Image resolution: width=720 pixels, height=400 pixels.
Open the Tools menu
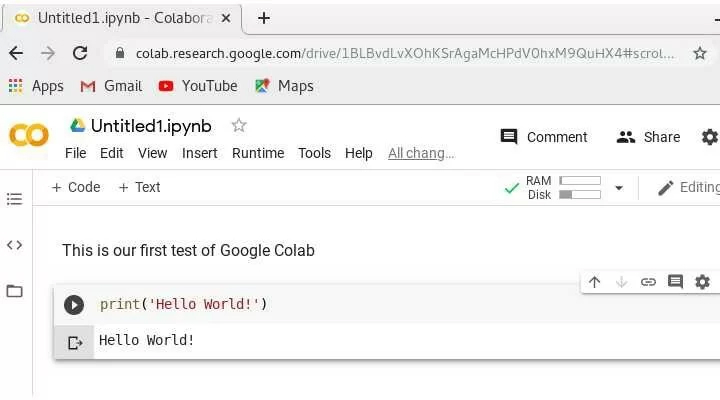(x=314, y=153)
